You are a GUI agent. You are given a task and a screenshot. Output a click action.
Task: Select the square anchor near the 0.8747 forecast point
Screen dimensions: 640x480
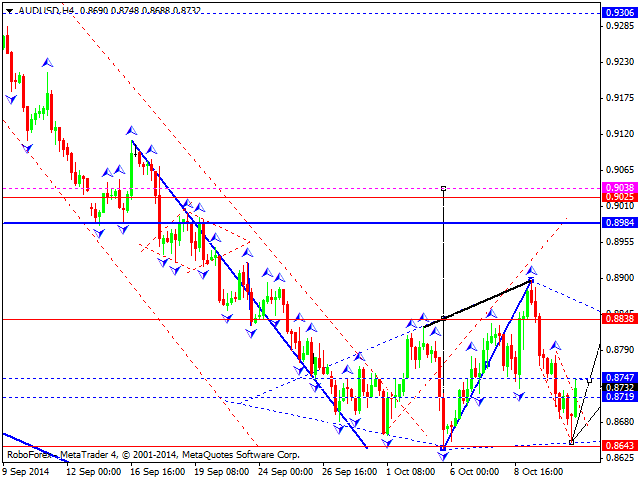[589, 380]
